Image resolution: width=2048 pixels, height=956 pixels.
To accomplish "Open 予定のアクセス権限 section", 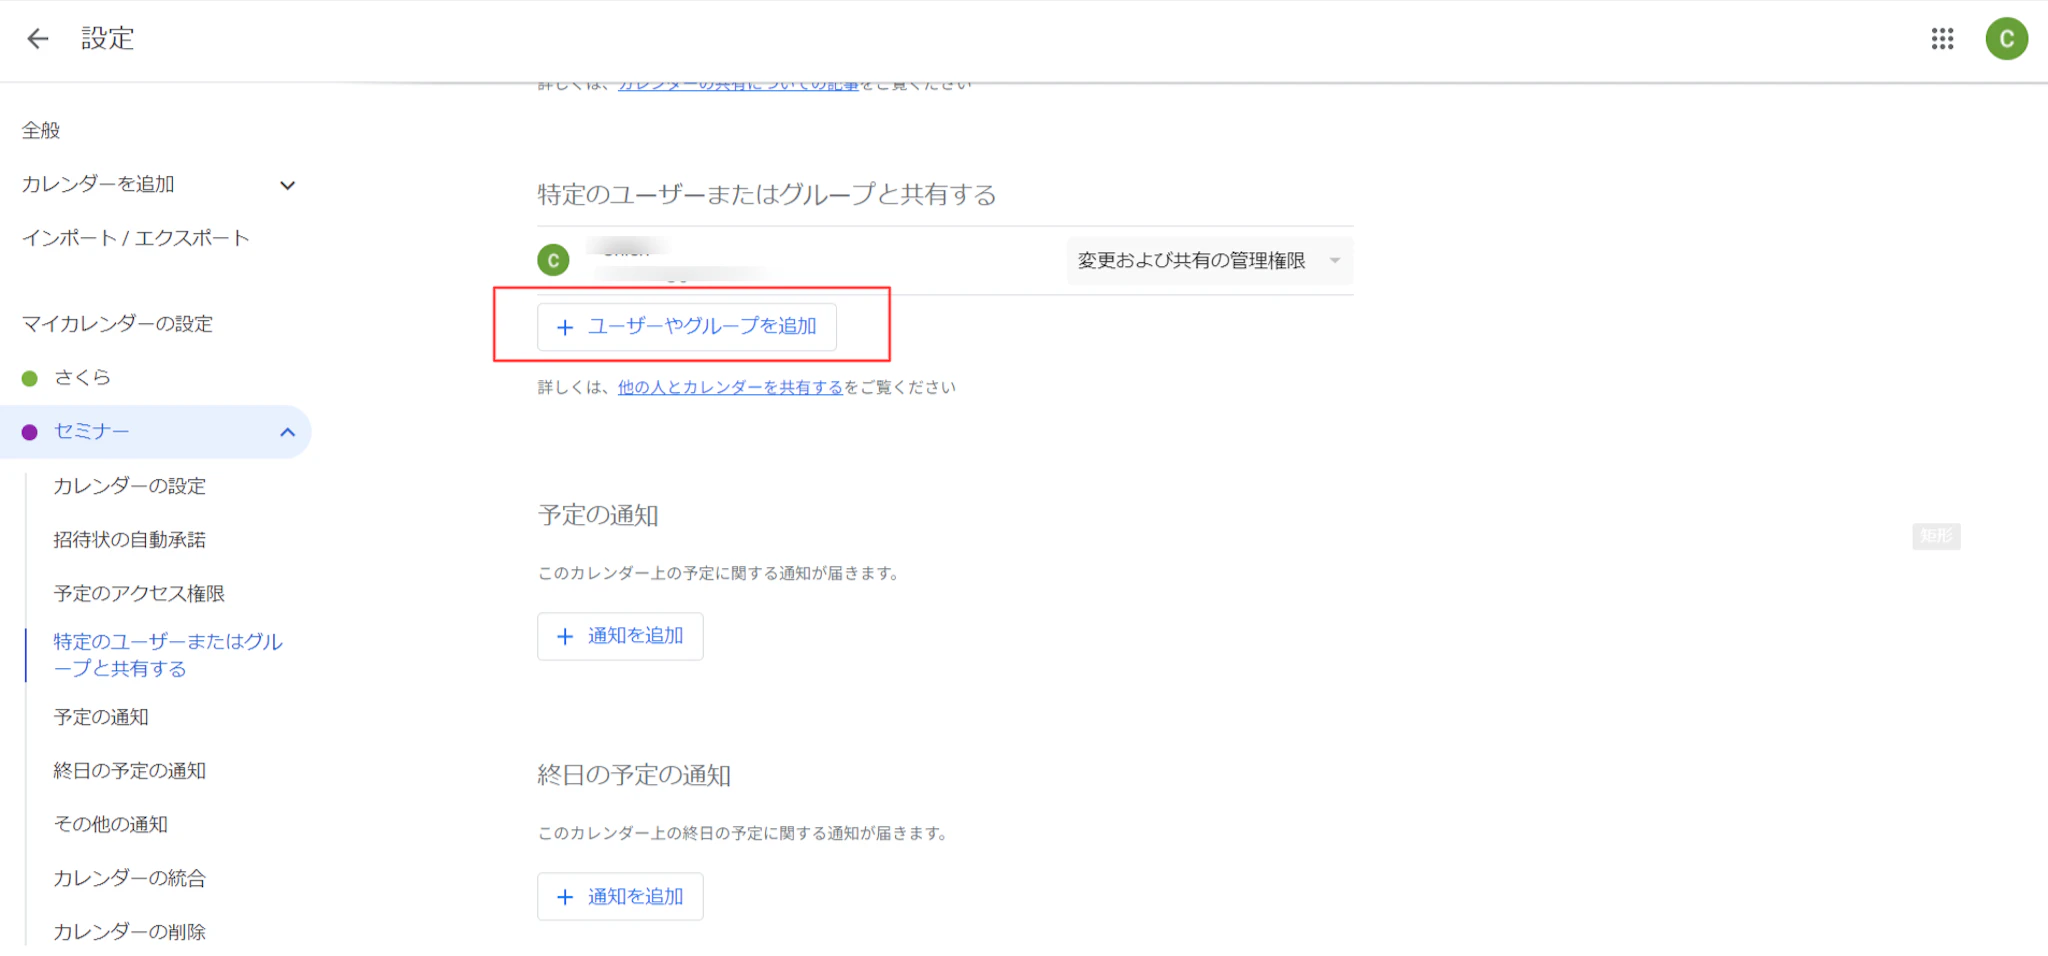I will [x=139, y=594].
